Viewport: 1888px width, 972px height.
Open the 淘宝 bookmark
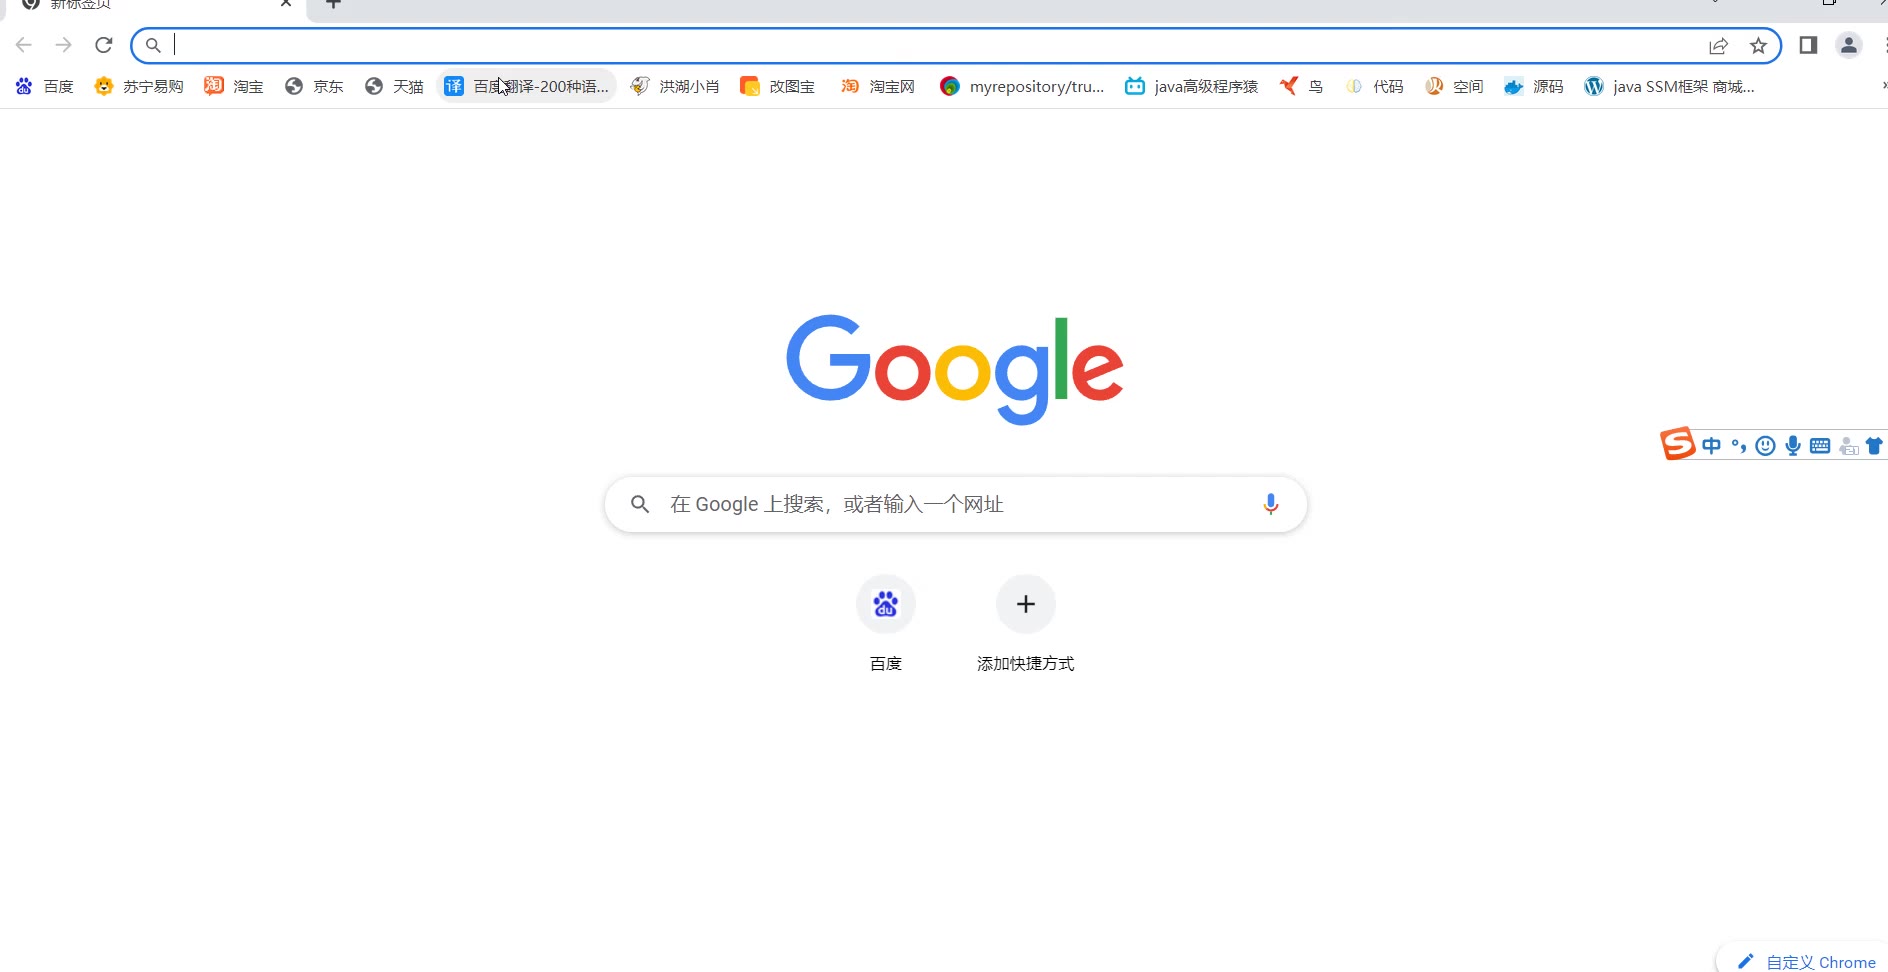click(234, 87)
